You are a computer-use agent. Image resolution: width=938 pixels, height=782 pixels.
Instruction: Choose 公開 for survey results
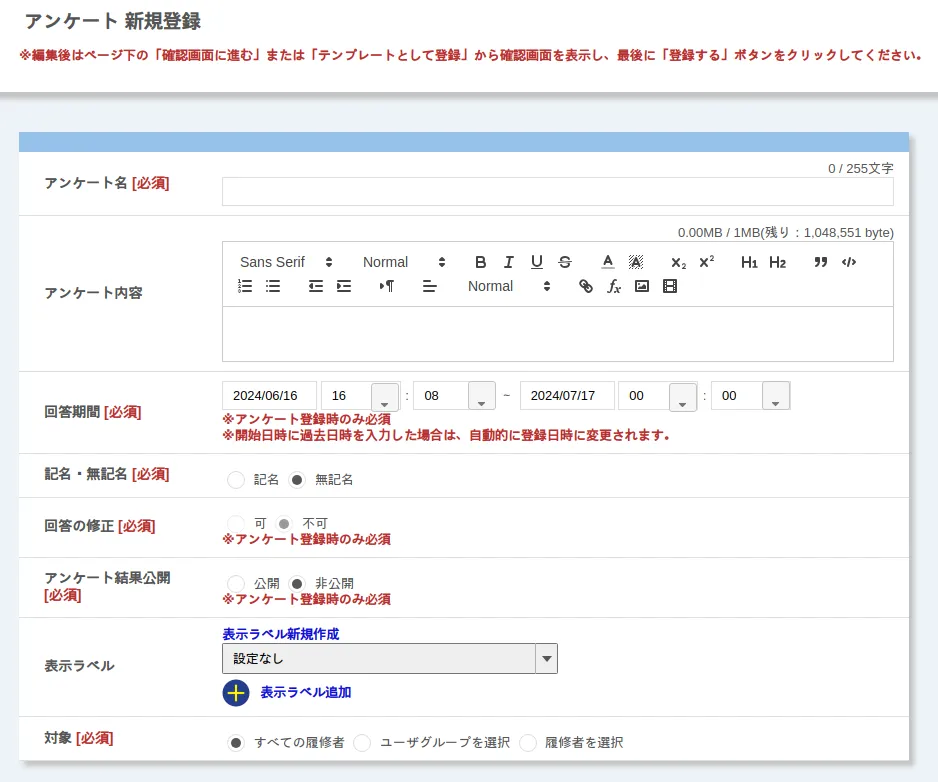(236, 584)
